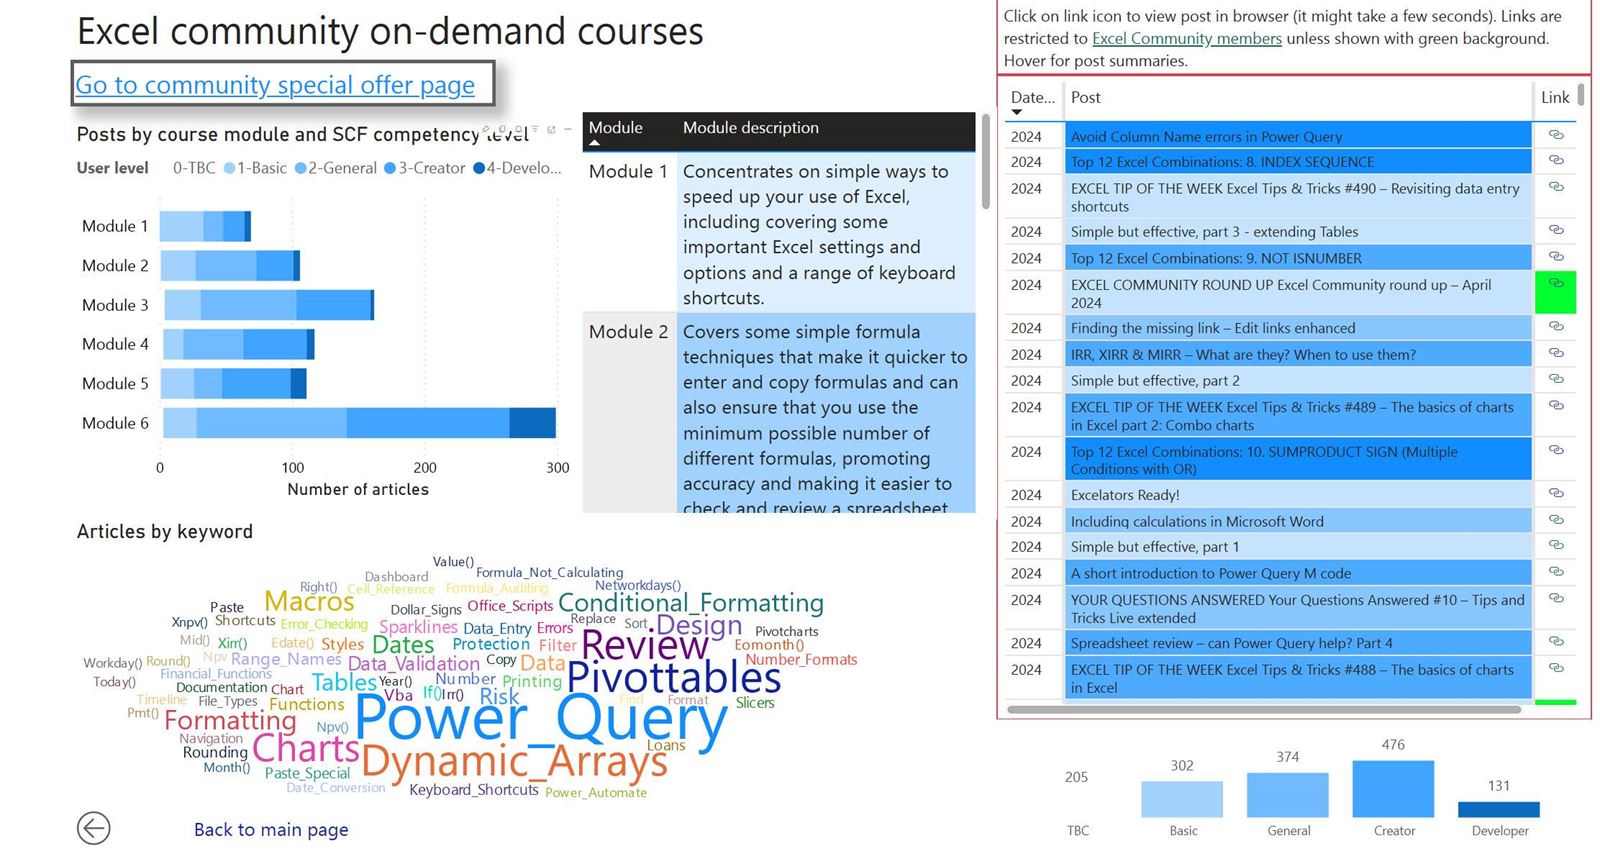Click the posts table horizontal scrollbar
The height and width of the screenshot is (851, 1600).
(1263, 710)
